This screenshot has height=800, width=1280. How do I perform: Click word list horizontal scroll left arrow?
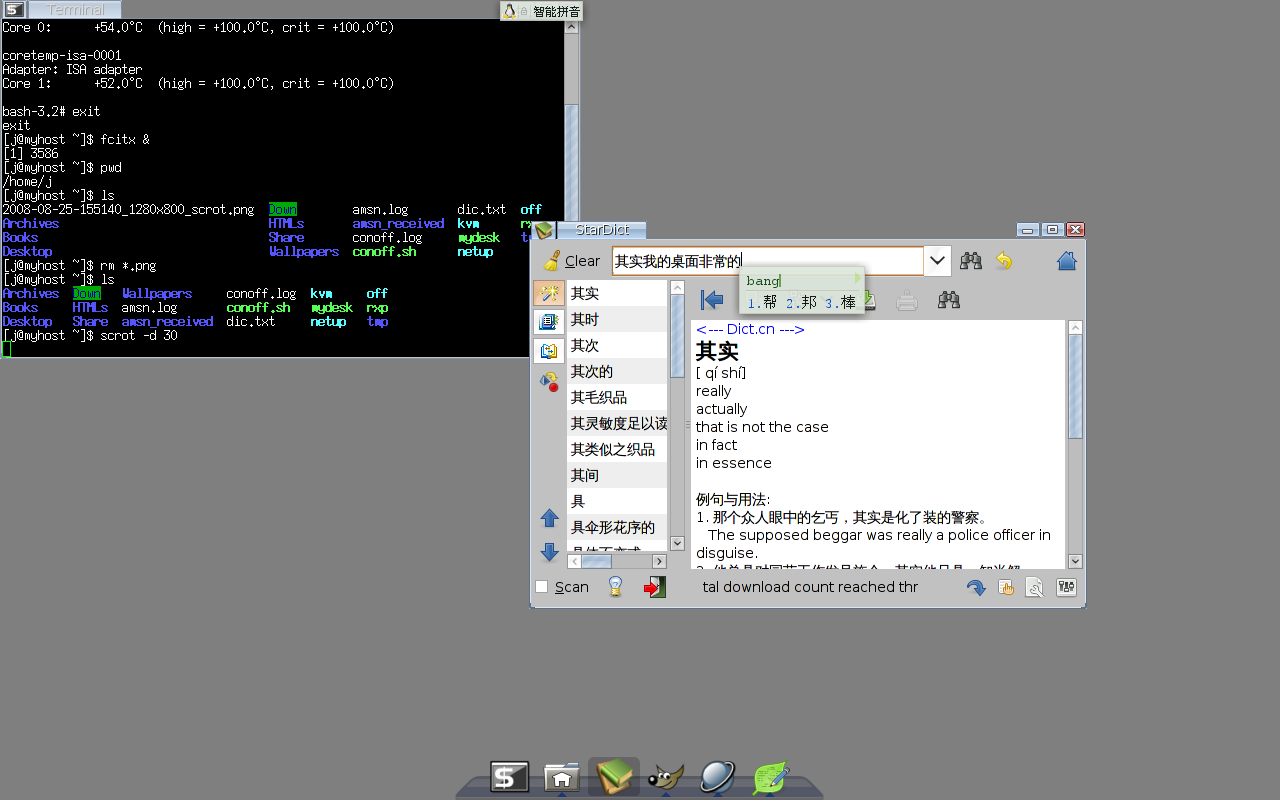(x=574, y=561)
